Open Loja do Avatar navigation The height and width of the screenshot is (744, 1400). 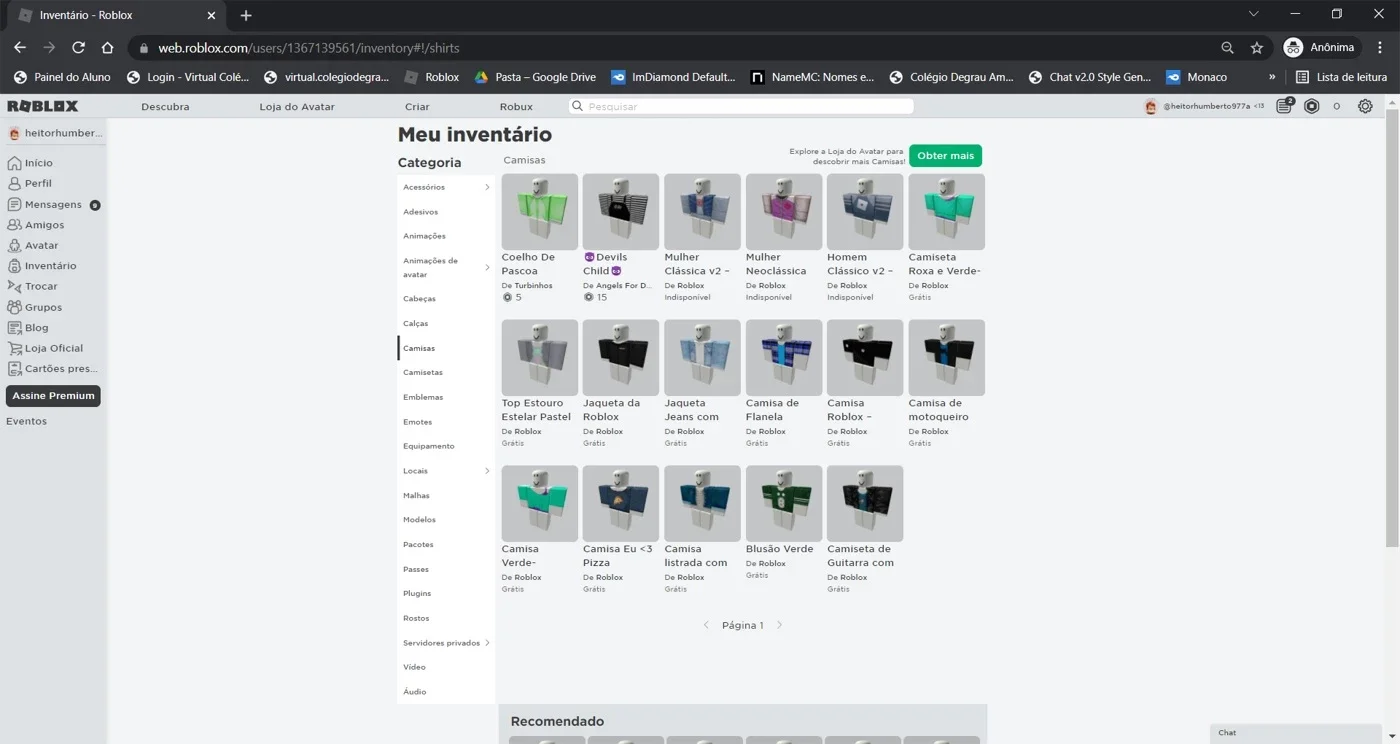pyautogui.click(x=297, y=106)
